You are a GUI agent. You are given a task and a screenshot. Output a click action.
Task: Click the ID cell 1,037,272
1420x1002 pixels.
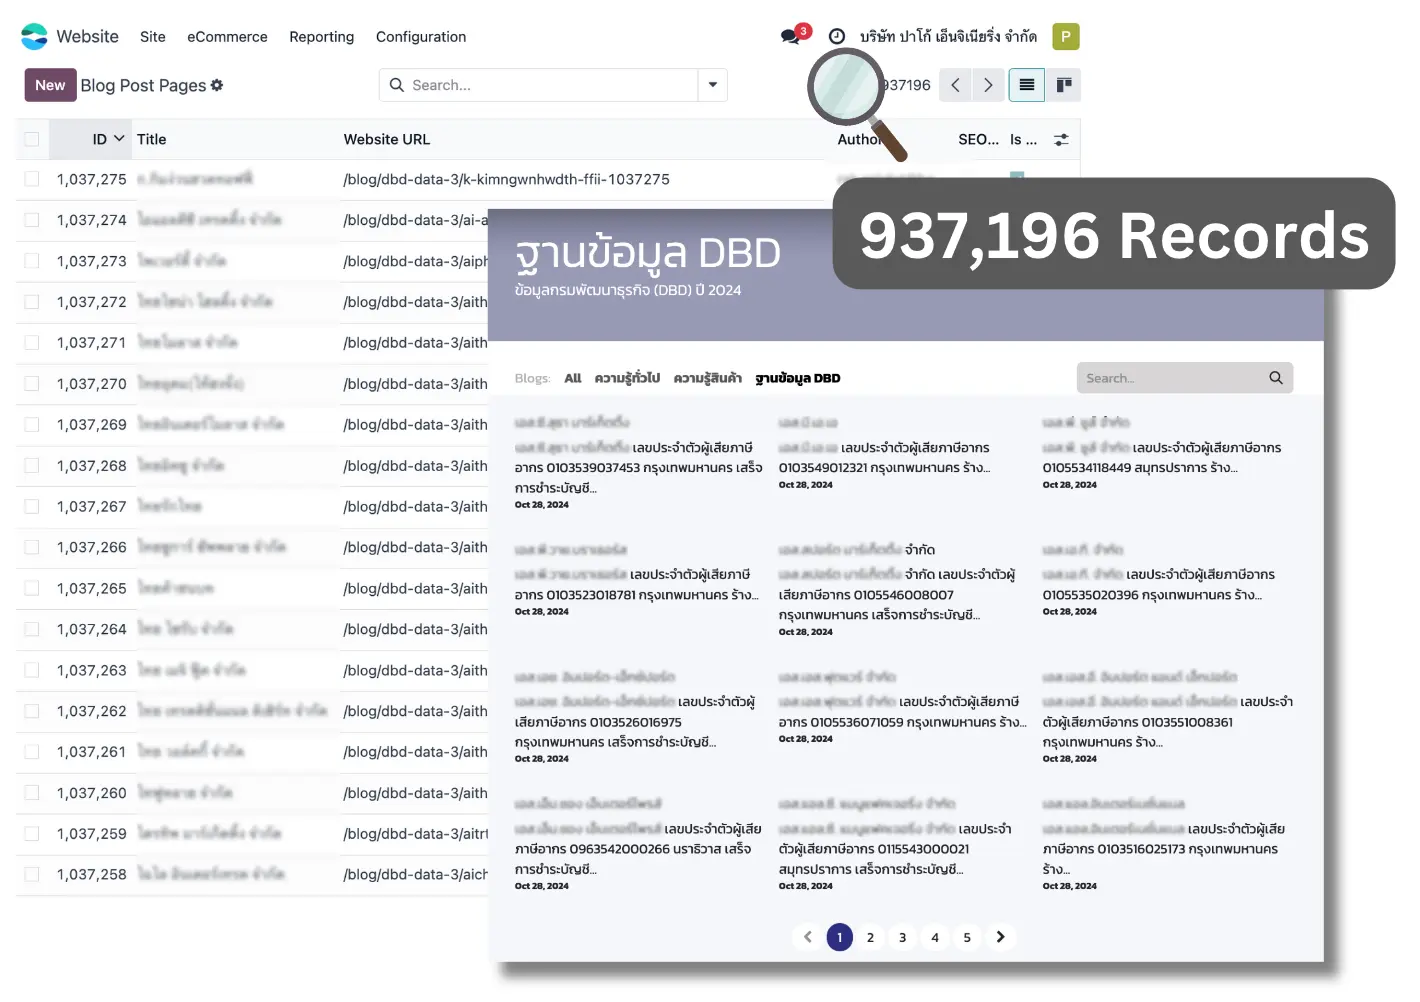pyautogui.click(x=91, y=302)
